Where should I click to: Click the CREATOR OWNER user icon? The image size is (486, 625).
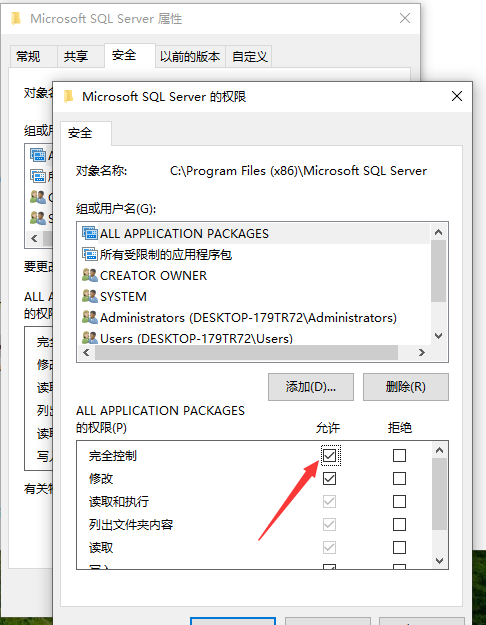tap(90, 275)
